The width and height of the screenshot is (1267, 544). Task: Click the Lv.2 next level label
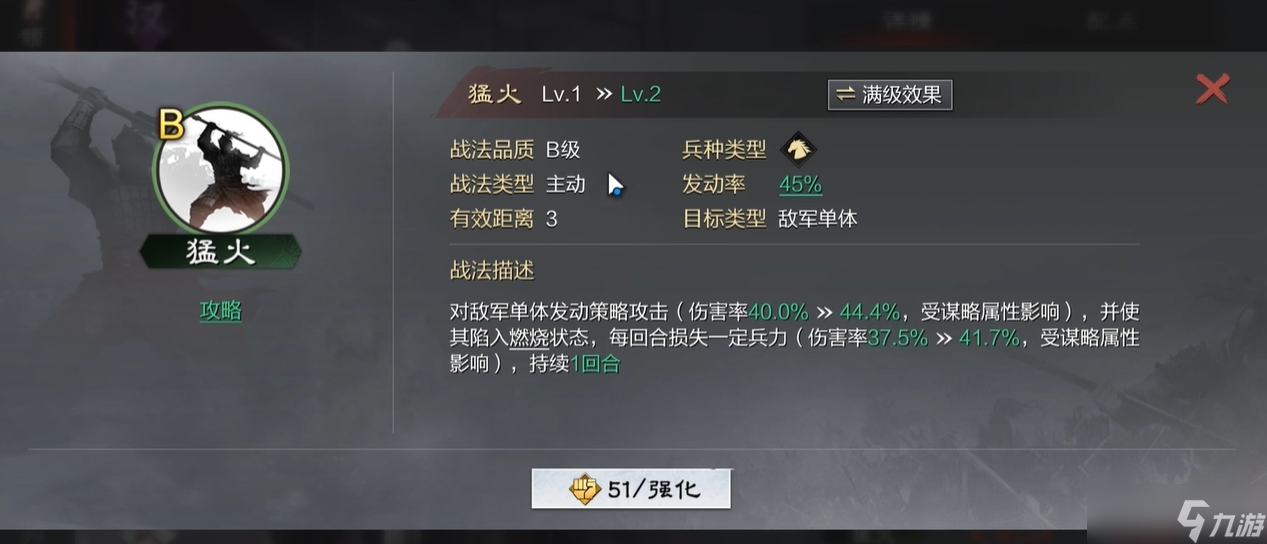(641, 94)
